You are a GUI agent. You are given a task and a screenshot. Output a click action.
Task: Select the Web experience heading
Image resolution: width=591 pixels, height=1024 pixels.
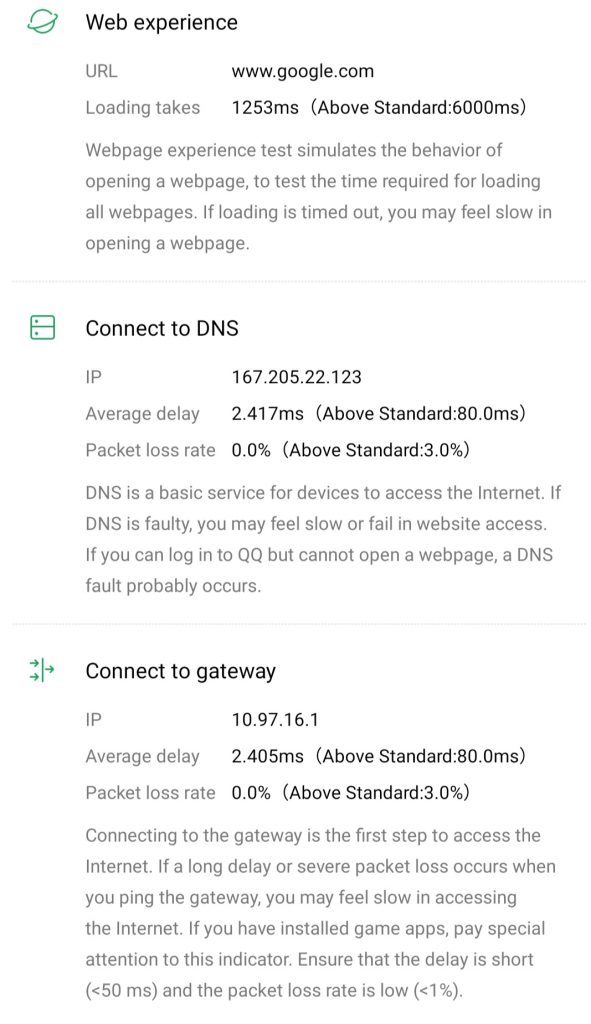coord(161,22)
